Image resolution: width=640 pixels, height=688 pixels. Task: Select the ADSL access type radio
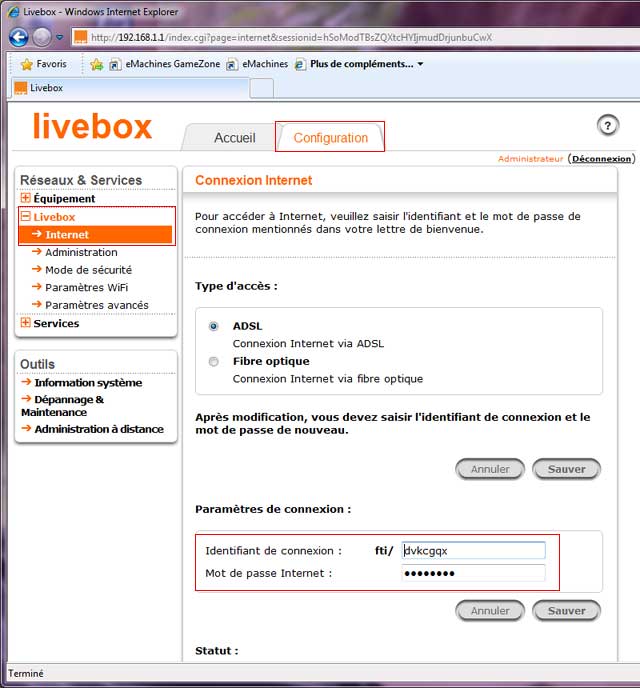click(214, 326)
